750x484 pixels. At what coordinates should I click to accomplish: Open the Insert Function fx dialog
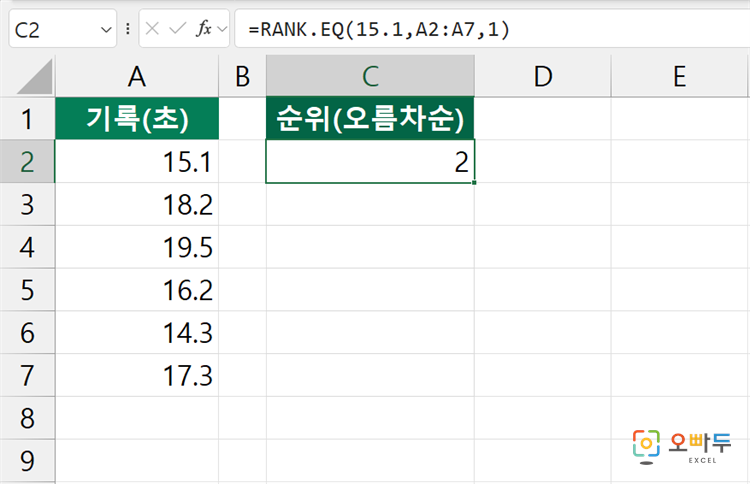[x=204, y=29]
